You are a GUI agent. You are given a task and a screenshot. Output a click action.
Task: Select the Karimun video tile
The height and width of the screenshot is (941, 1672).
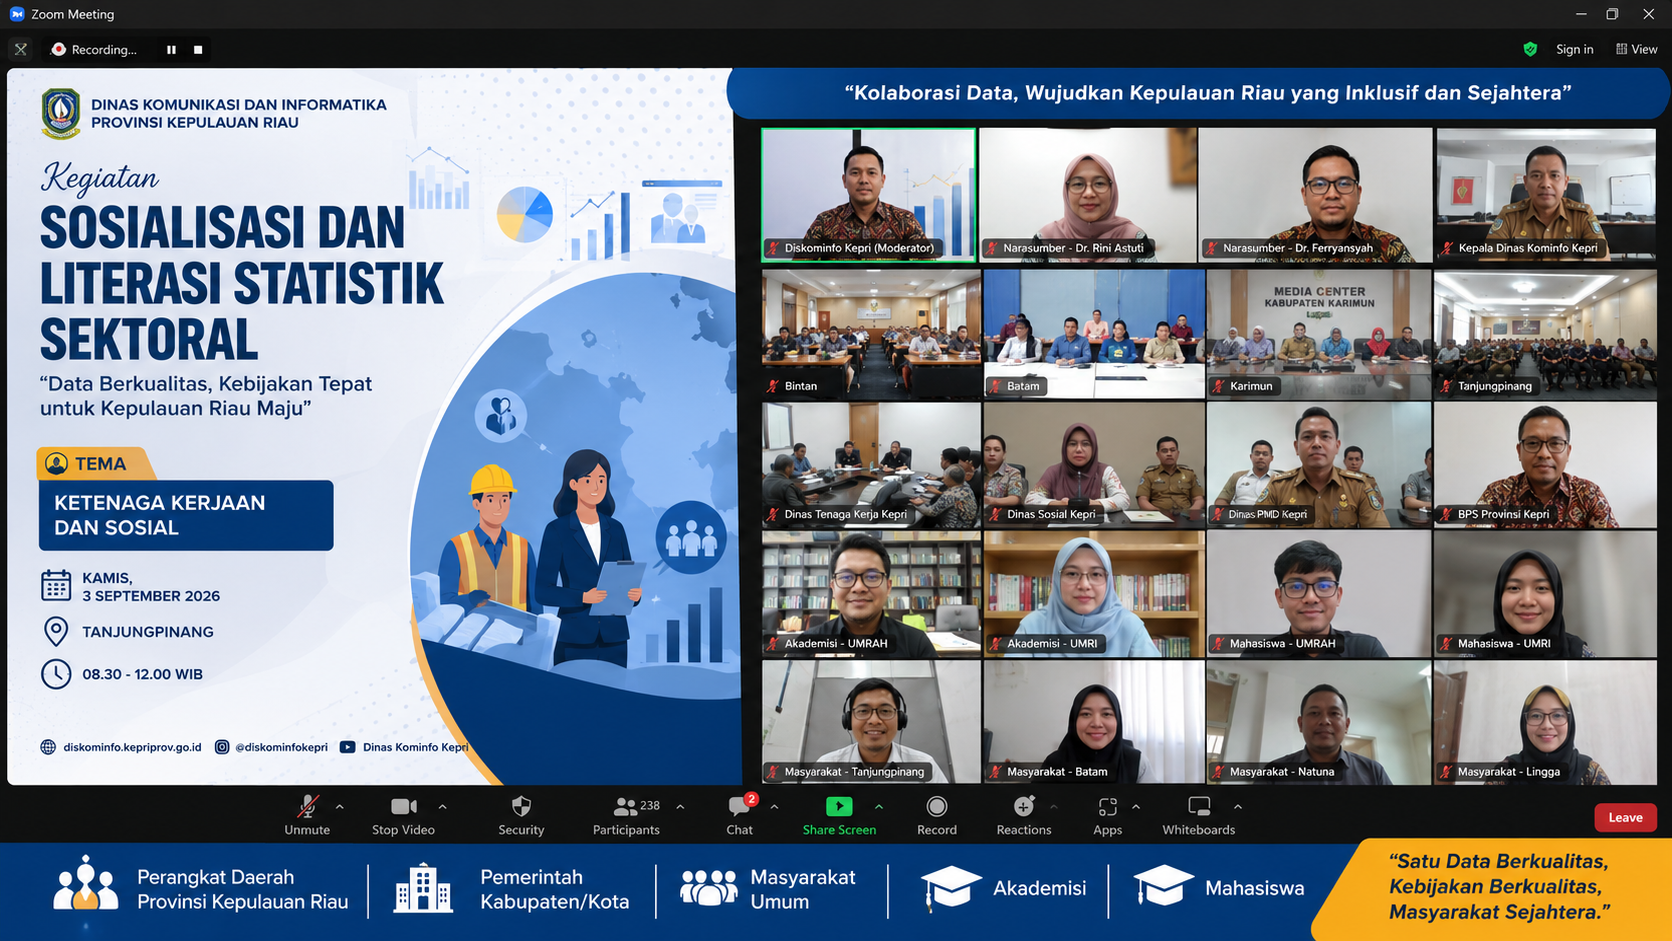click(1319, 334)
